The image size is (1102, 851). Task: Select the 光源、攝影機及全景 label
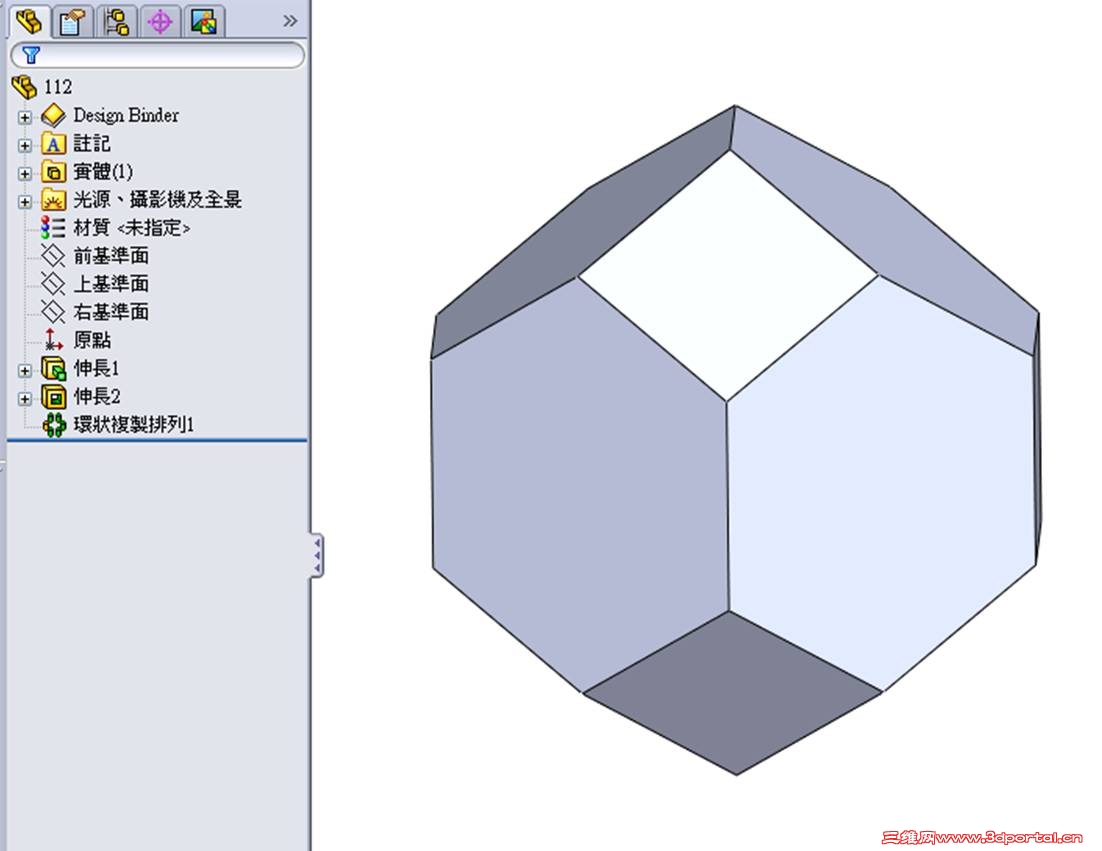[x=157, y=200]
